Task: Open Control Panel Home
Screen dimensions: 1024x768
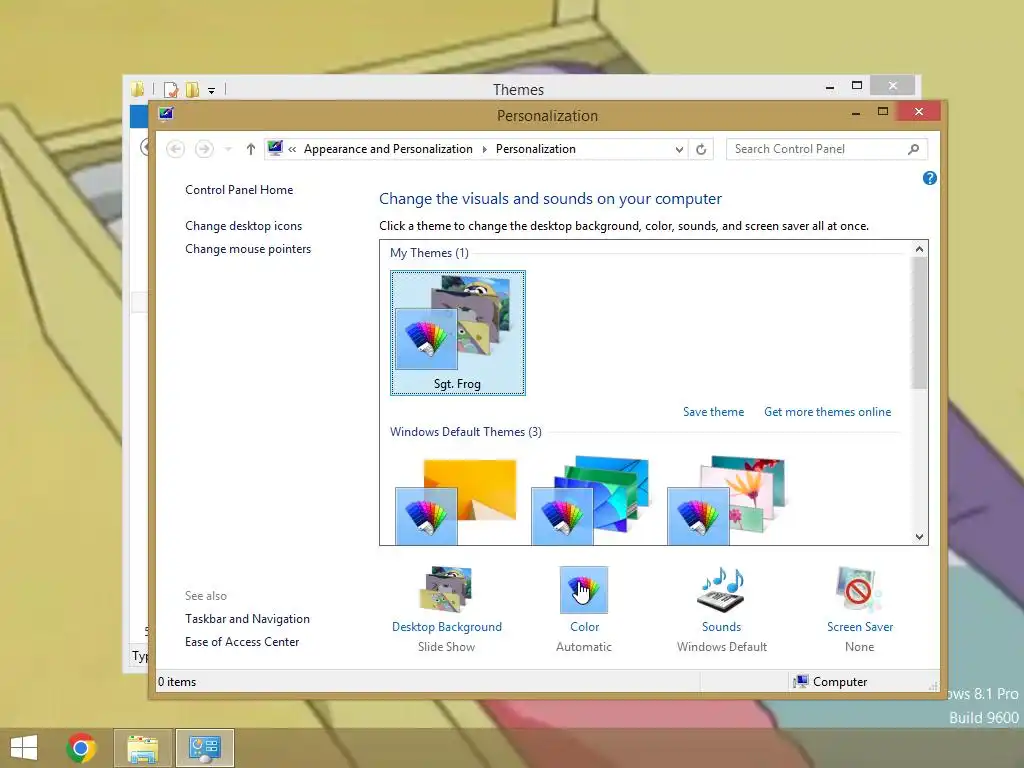Action: coord(239,190)
